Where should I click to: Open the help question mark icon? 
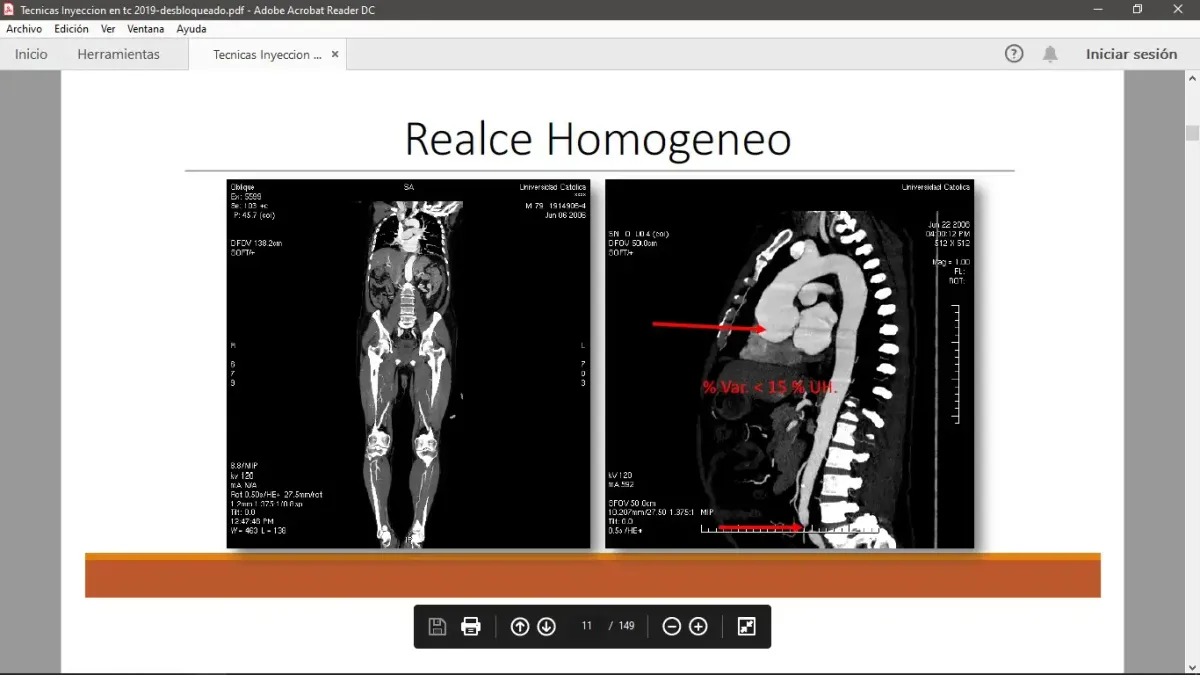(x=1014, y=54)
